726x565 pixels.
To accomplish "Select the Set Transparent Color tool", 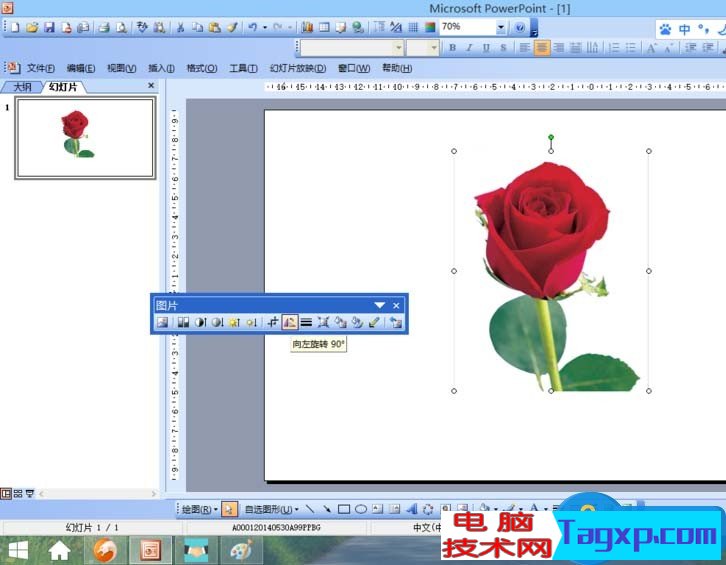I will (374, 323).
